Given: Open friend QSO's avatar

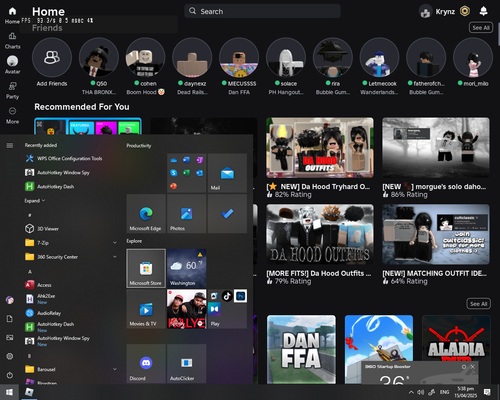Looking at the screenshot, I should pyautogui.click(x=99, y=57).
